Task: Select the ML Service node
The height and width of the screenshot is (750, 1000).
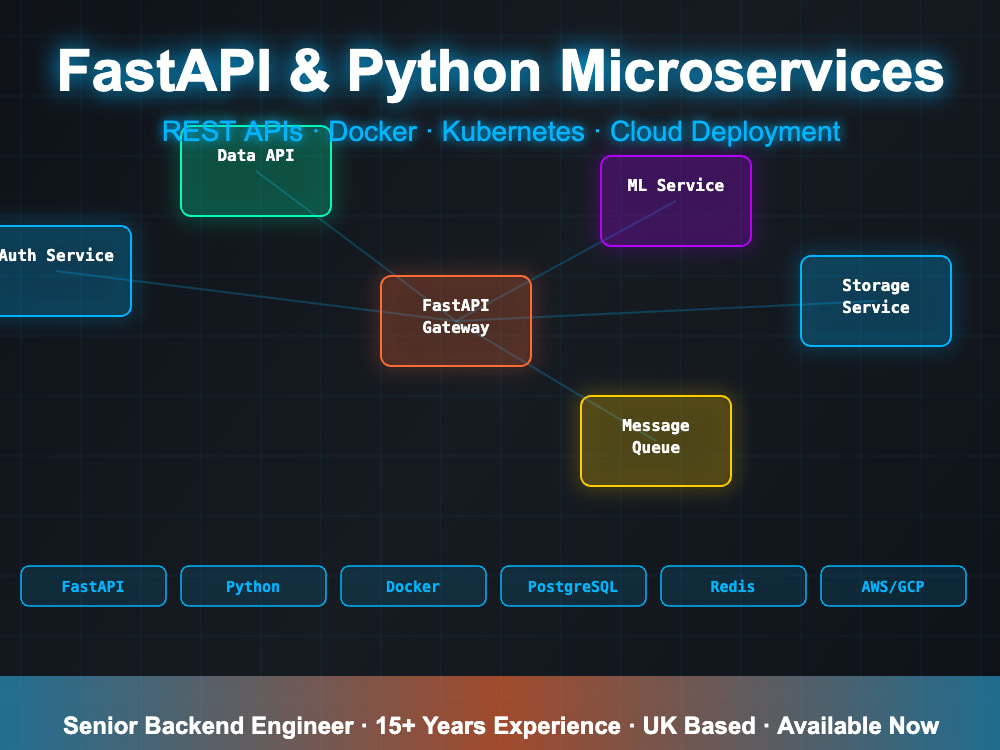Action: click(x=676, y=201)
